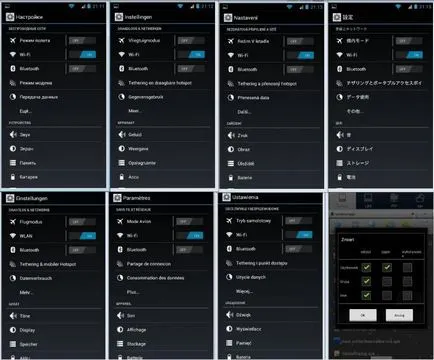Open Affichage settings row
The height and width of the screenshot is (360, 434).
161,330
